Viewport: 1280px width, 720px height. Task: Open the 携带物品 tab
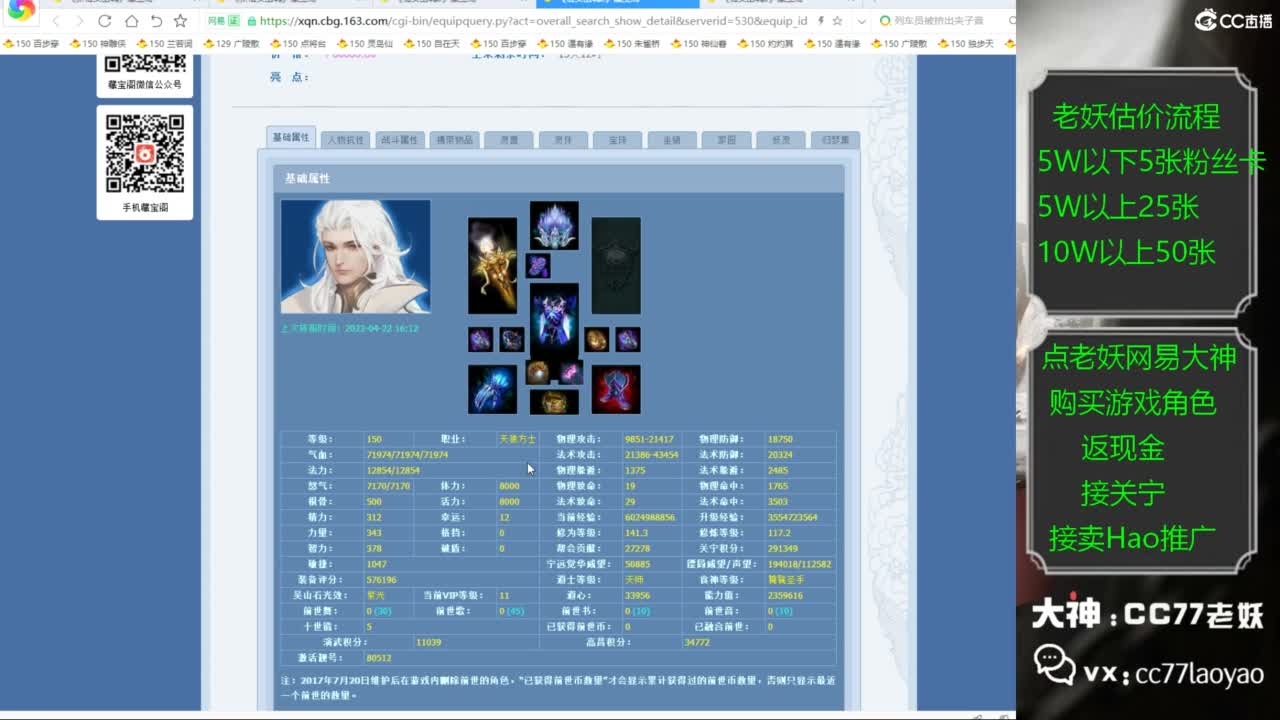tap(454, 140)
